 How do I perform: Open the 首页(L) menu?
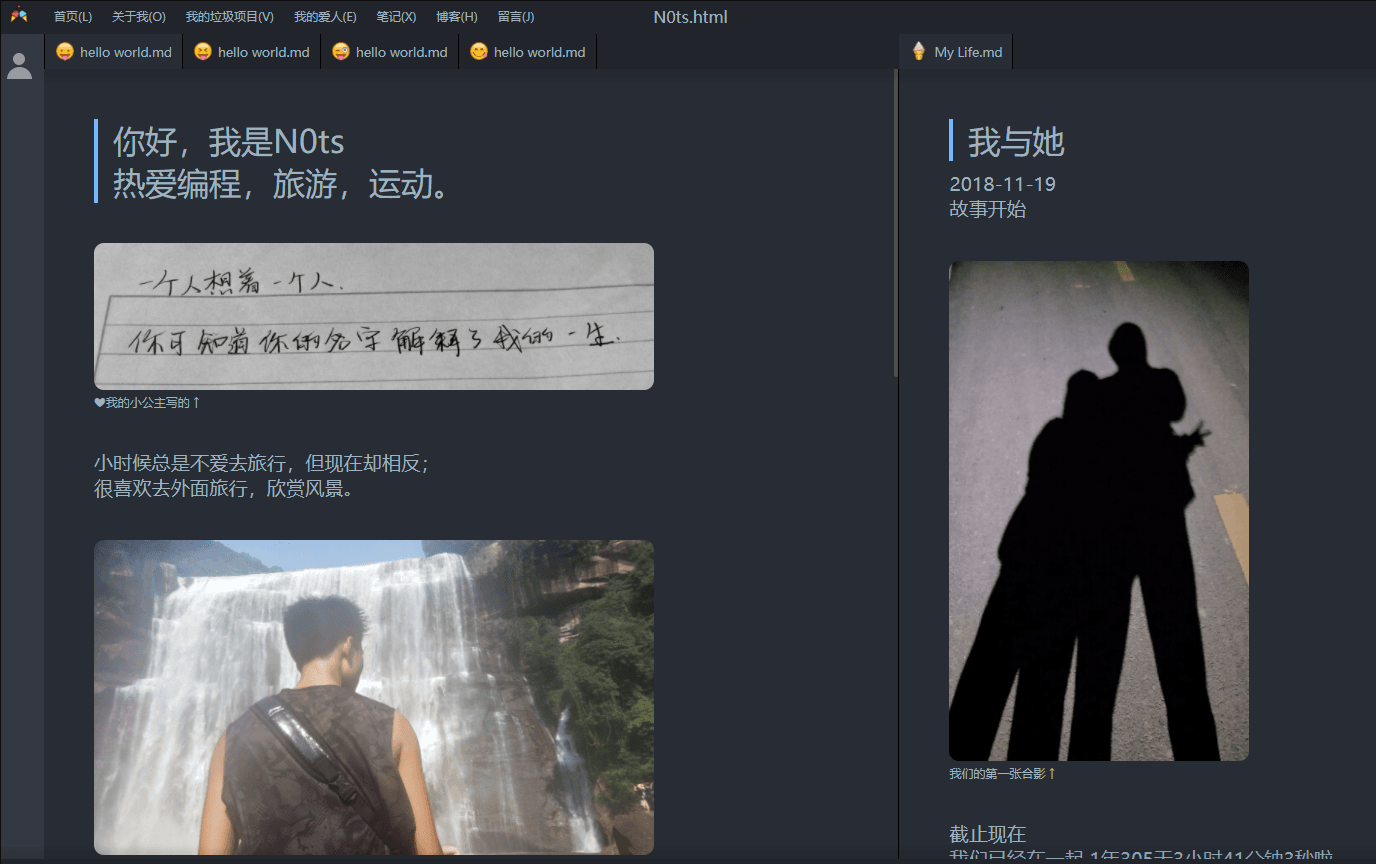click(72, 16)
